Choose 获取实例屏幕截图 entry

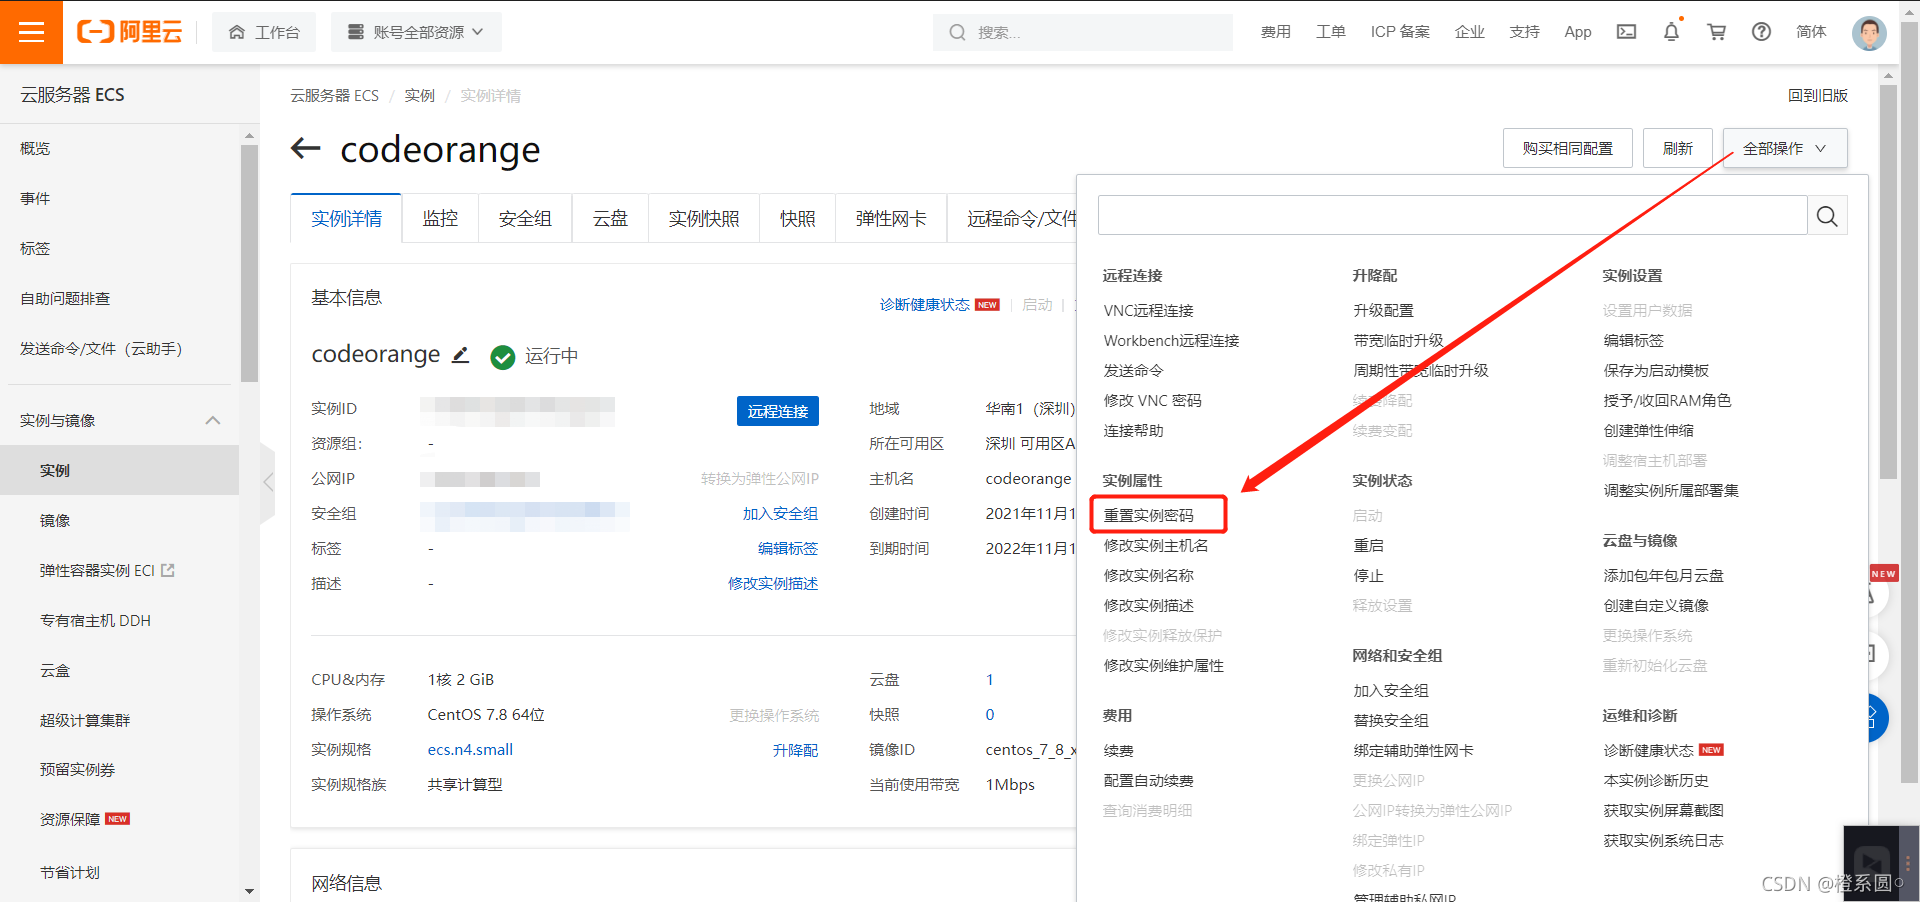[x=1663, y=811]
